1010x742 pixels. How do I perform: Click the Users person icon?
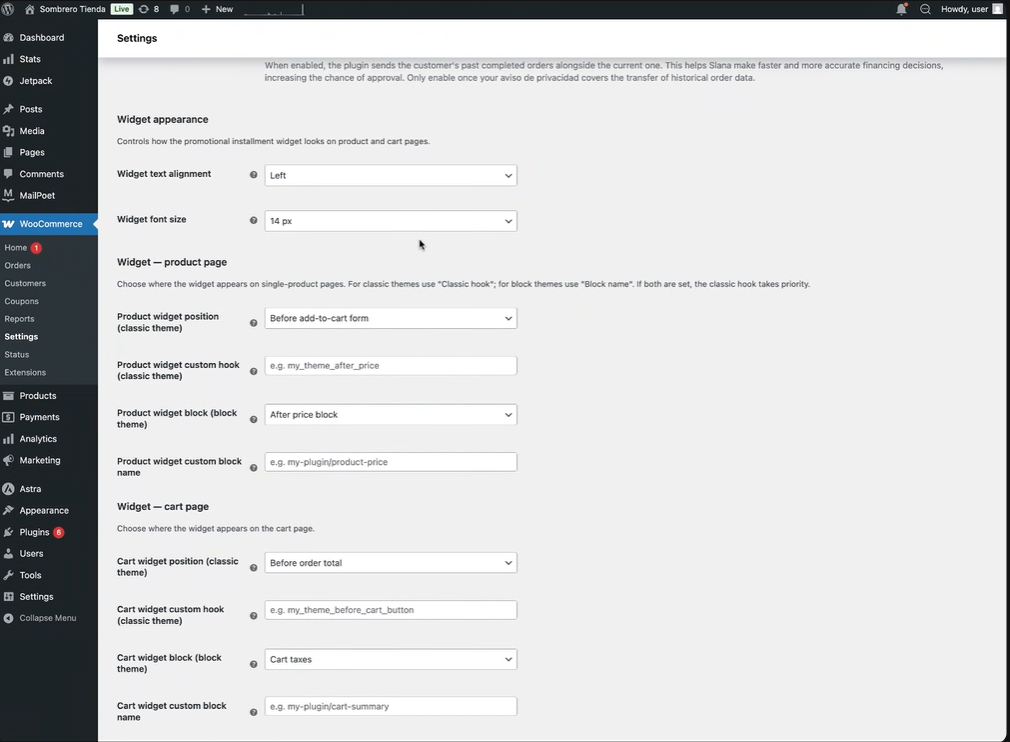point(8,553)
